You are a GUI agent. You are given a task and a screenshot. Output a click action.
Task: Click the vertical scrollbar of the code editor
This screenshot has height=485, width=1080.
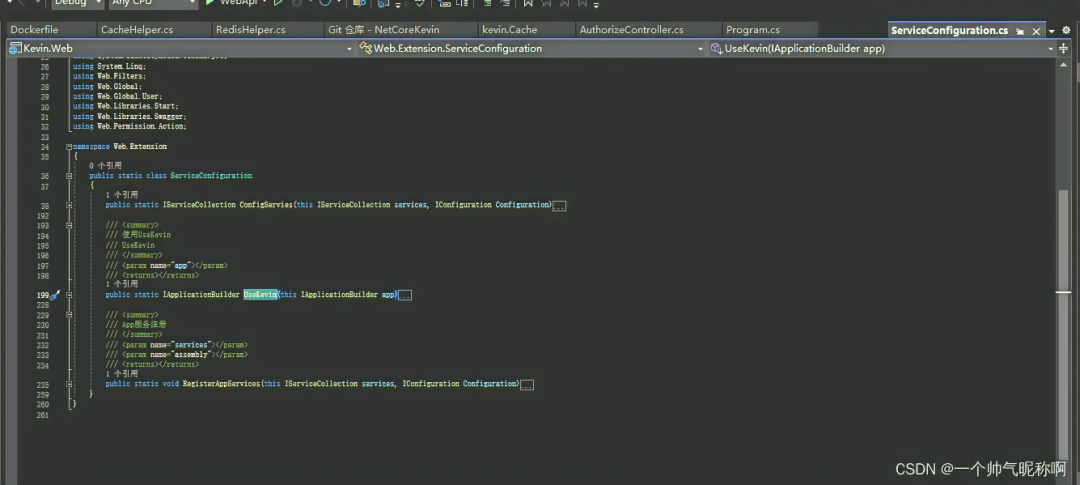point(1063,250)
